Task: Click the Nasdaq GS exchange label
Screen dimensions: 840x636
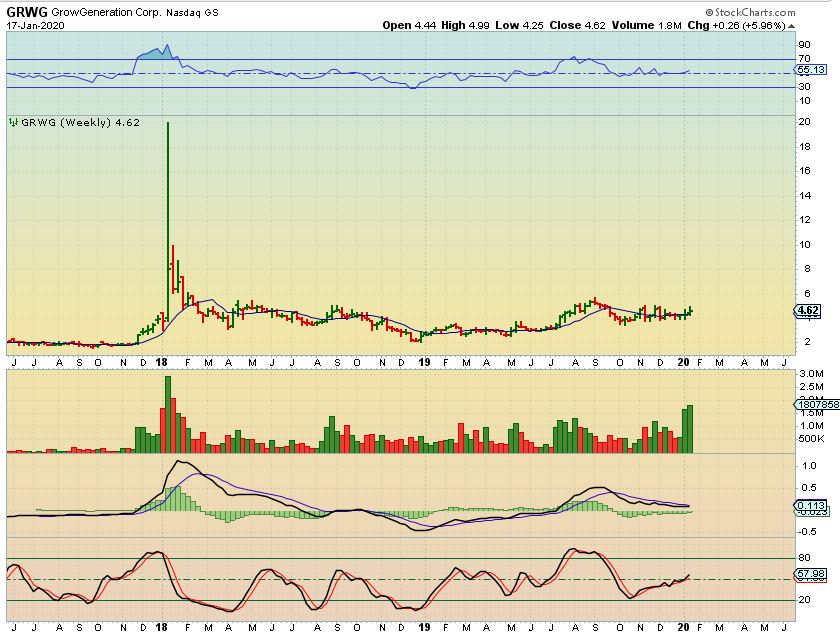Action: (192, 12)
